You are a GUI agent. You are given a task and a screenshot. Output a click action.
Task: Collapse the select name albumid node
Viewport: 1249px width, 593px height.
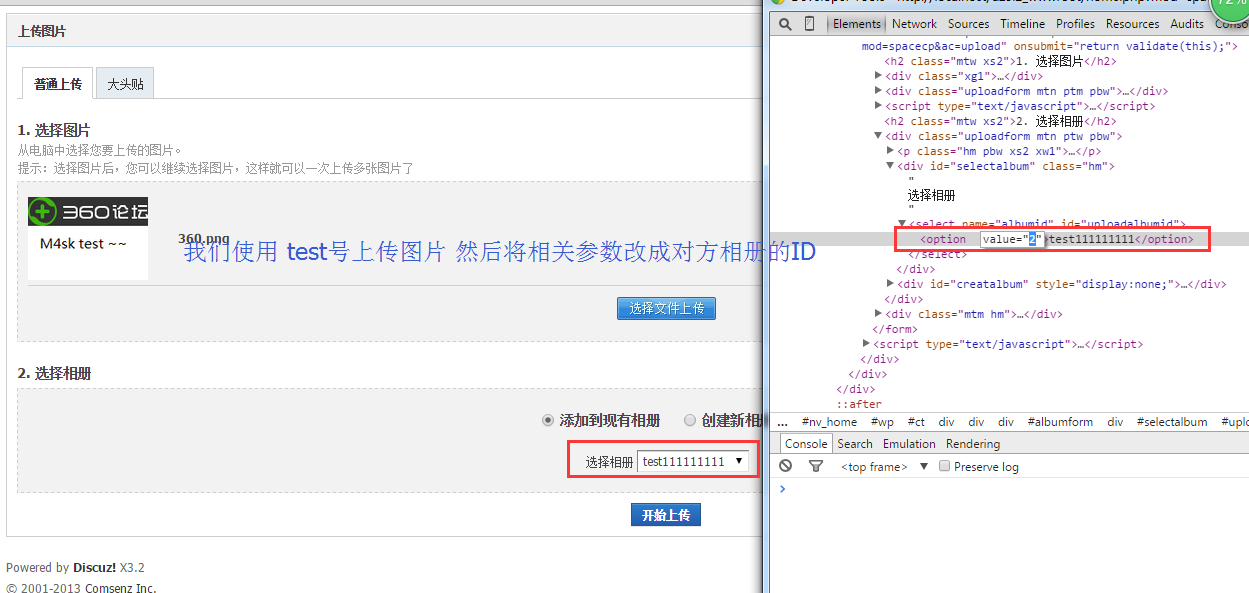902,224
